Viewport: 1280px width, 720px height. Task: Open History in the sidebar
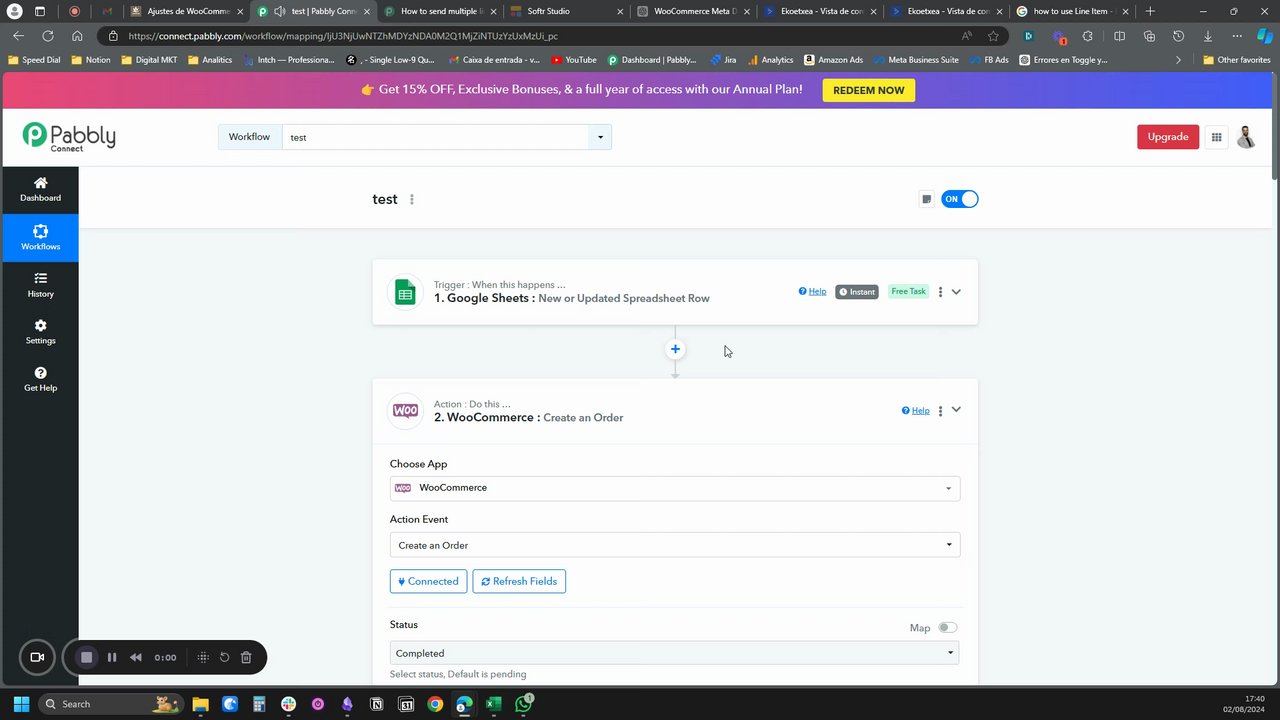(40, 285)
